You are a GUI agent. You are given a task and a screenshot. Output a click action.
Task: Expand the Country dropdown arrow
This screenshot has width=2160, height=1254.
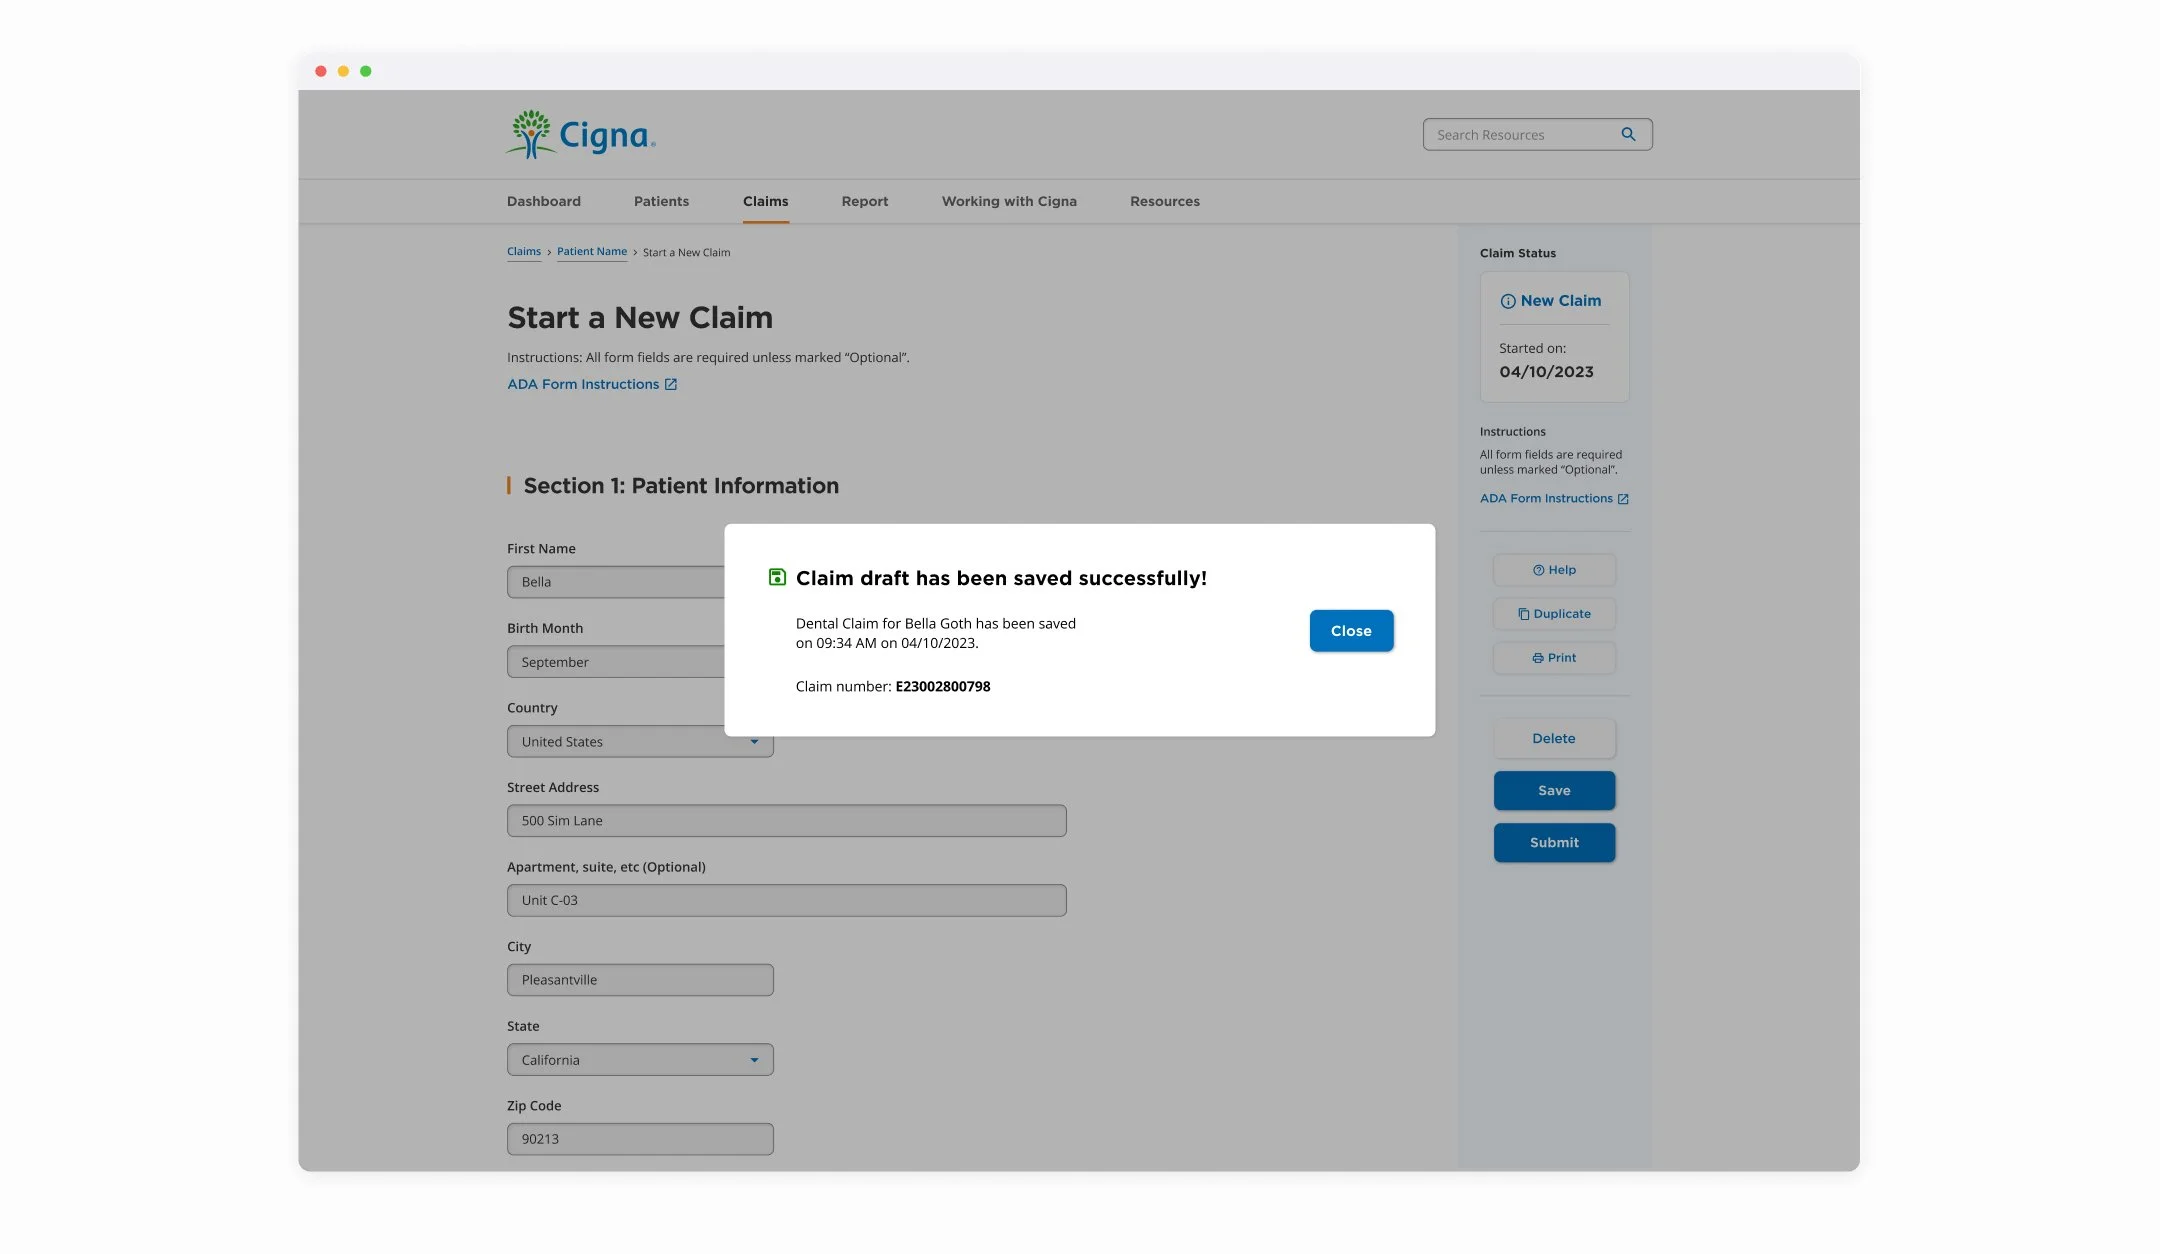coord(754,742)
